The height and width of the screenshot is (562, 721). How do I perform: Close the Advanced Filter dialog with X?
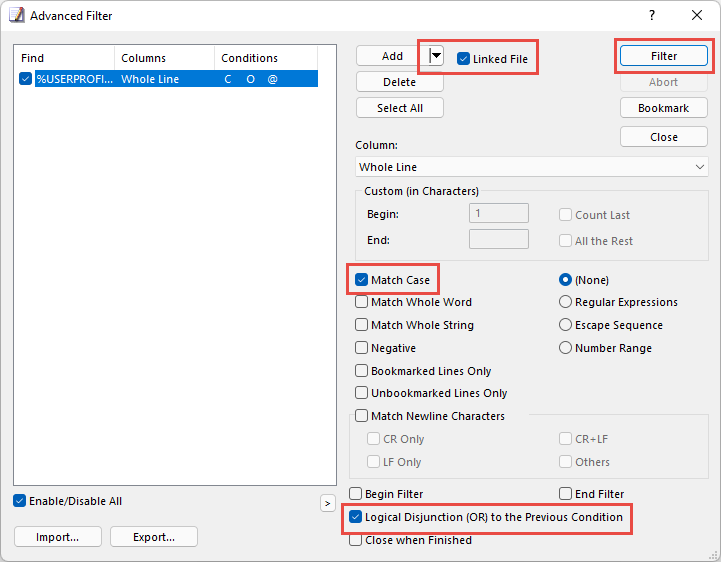[x=697, y=15]
